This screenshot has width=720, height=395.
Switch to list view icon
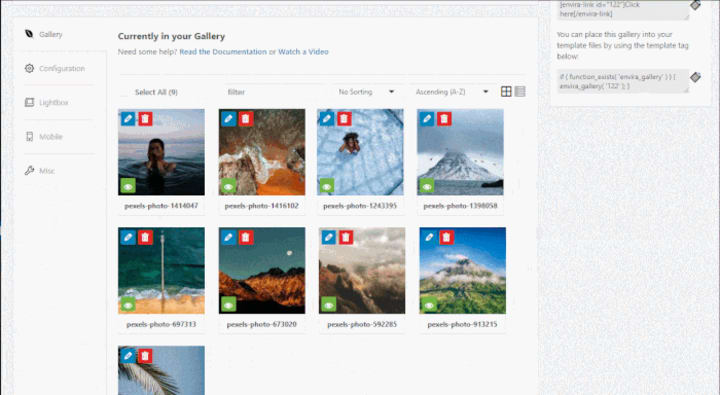[520, 91]
